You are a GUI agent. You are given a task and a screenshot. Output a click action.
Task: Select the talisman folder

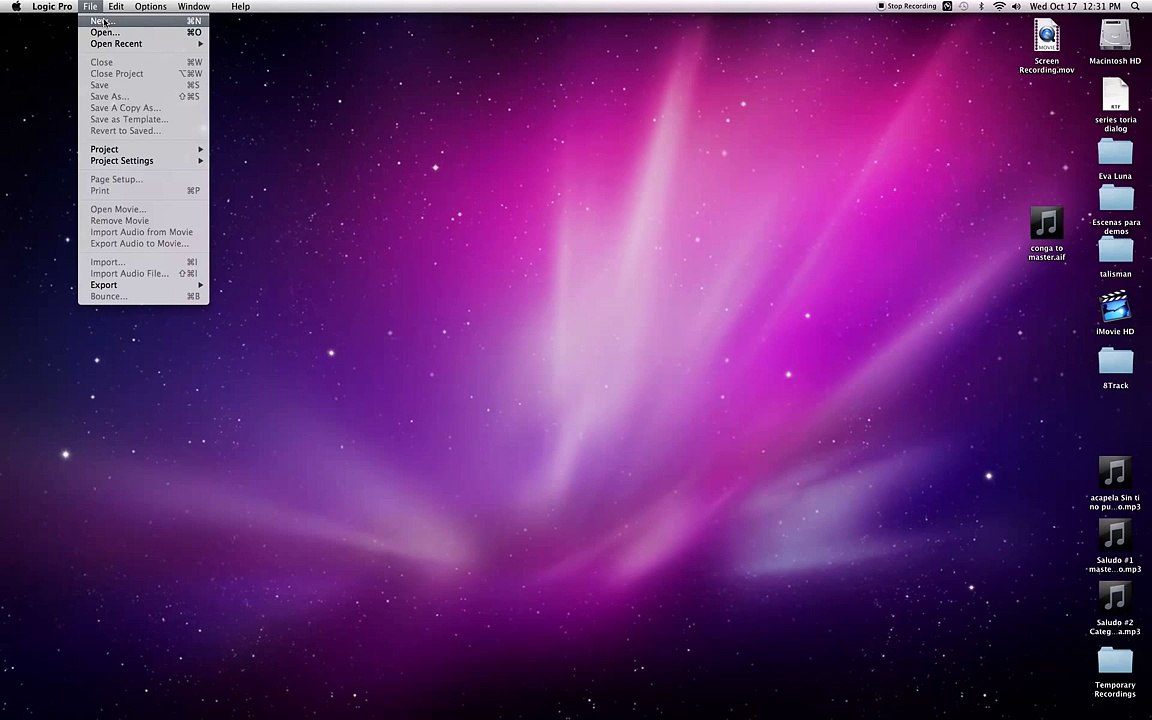click(x=1115, y=258)
